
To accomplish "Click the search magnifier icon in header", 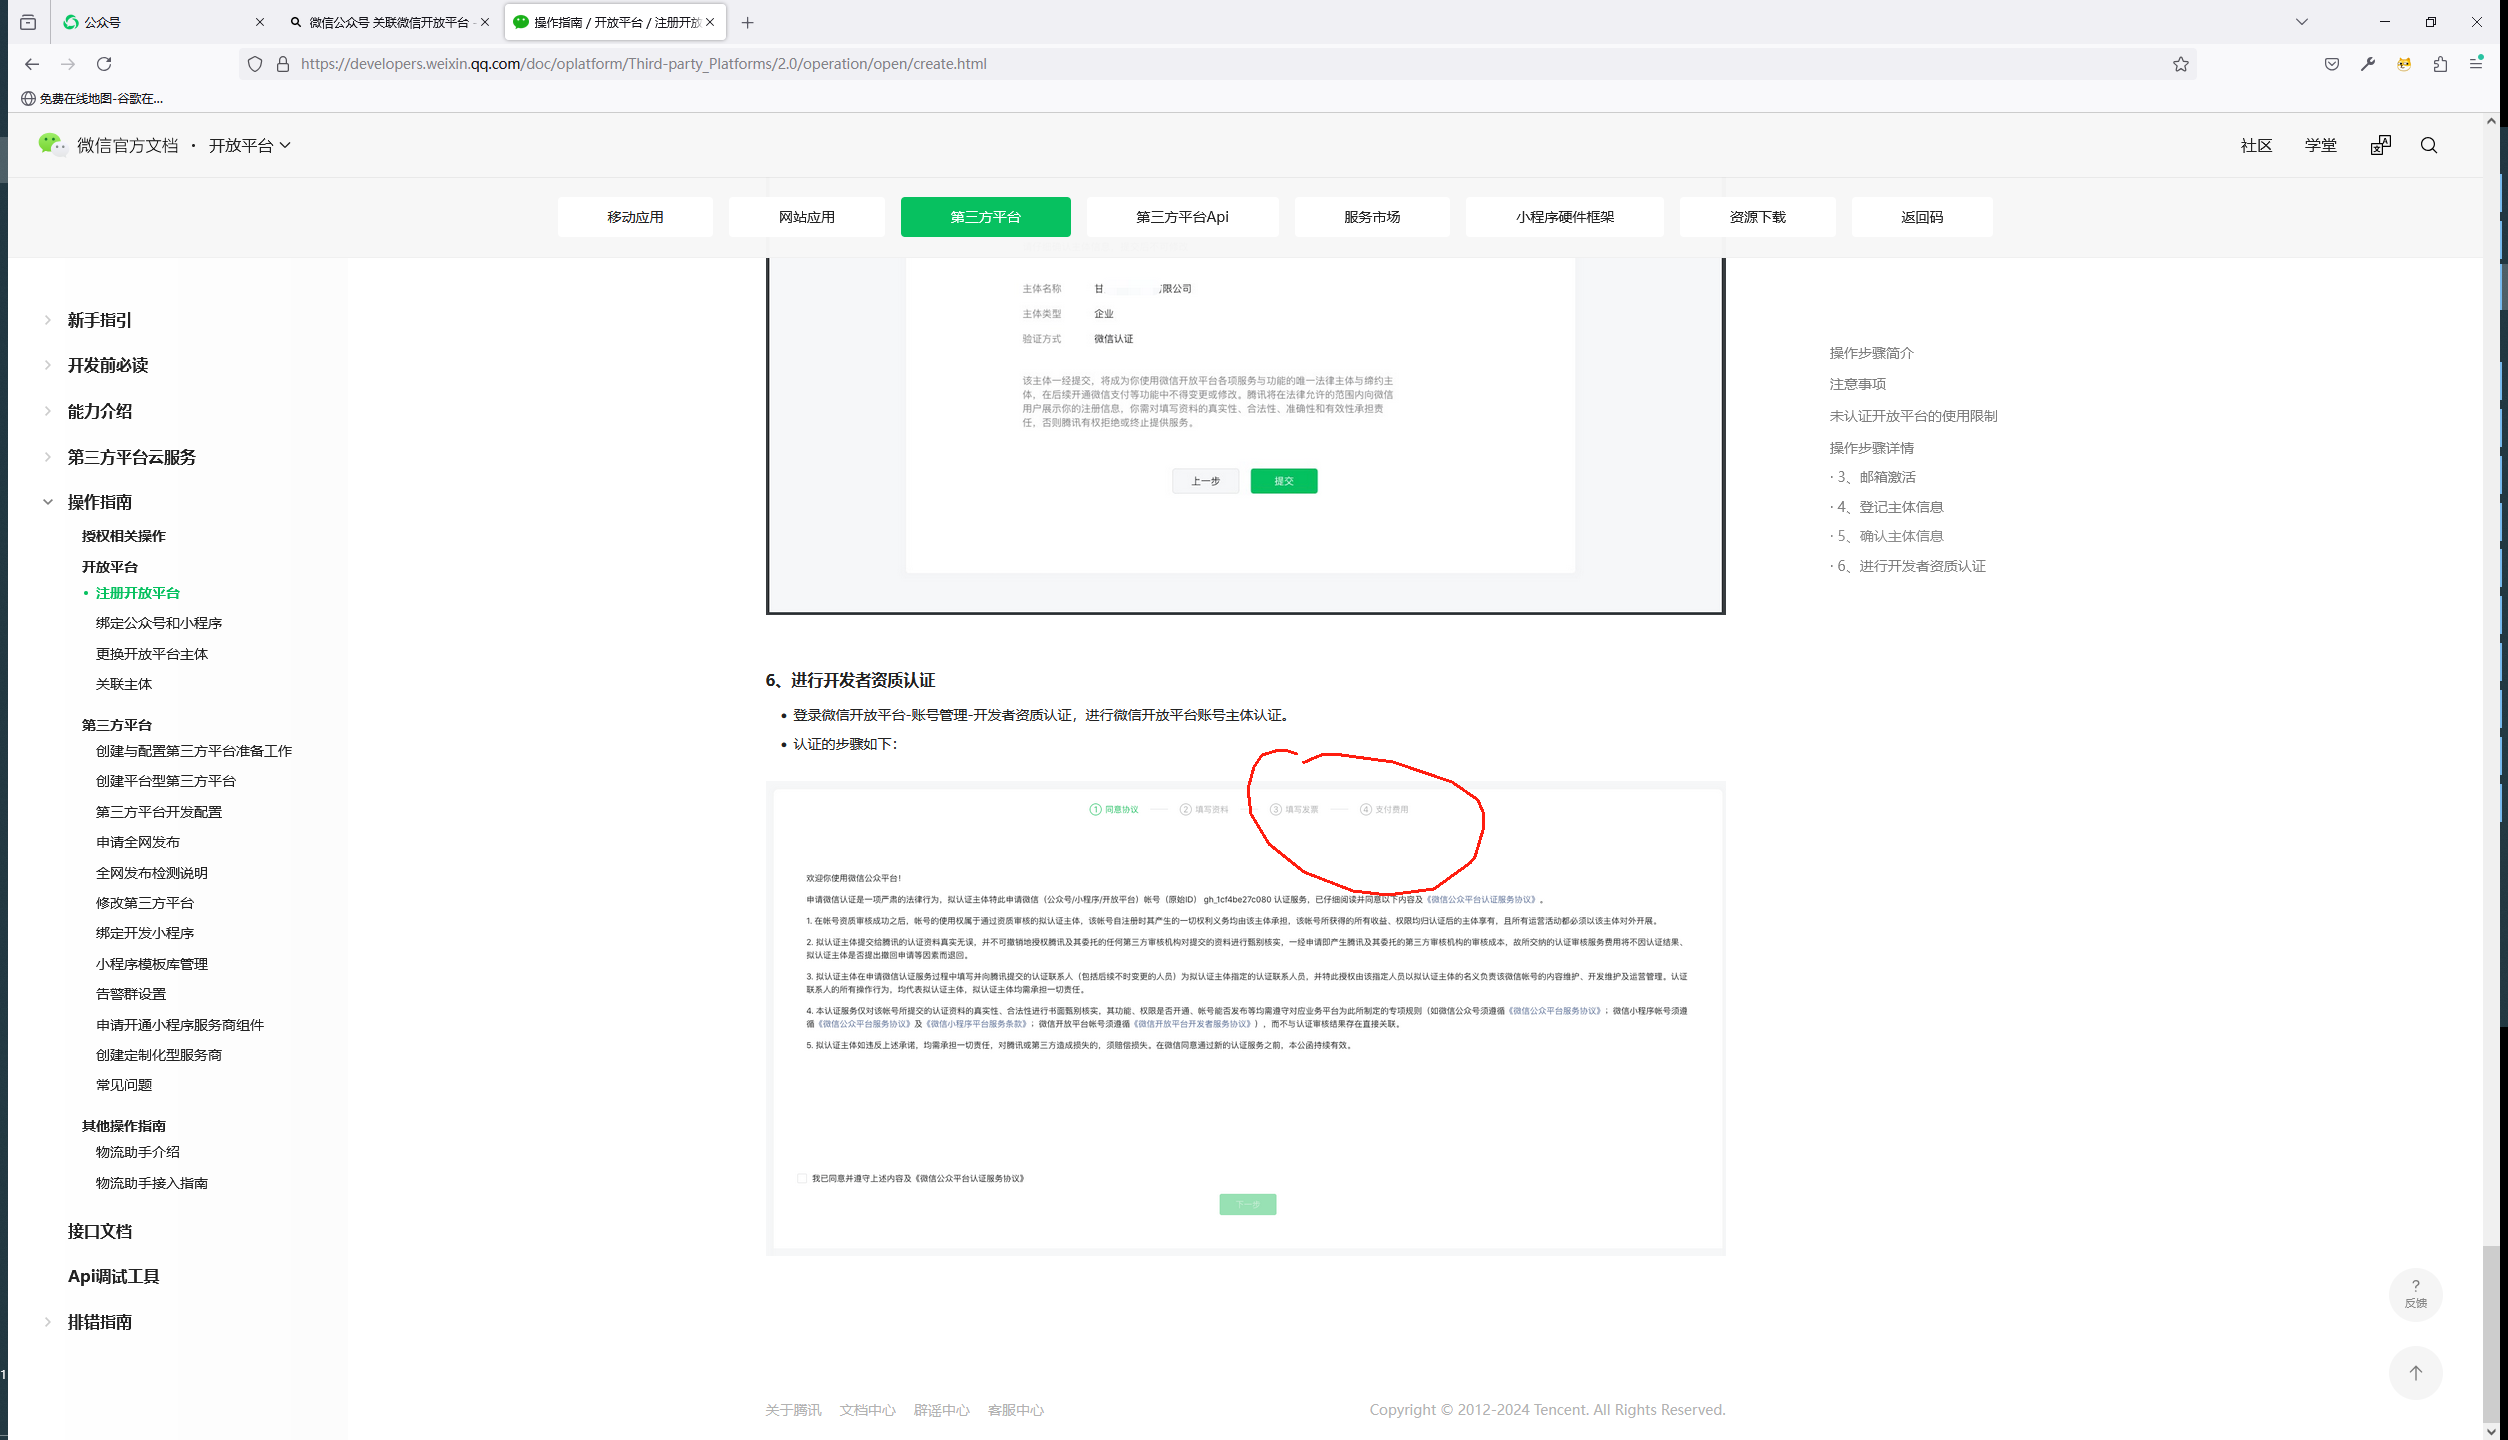I will pyautogui.click(x=2428, y=146).
